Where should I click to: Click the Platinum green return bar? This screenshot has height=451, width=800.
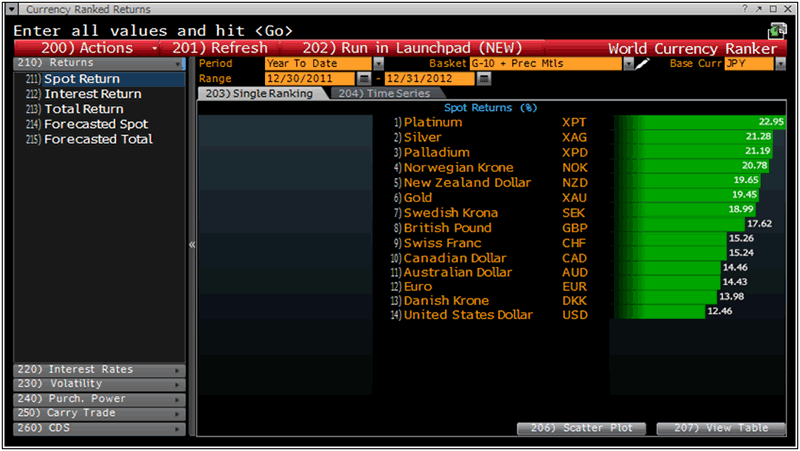[x=699, y=122]
